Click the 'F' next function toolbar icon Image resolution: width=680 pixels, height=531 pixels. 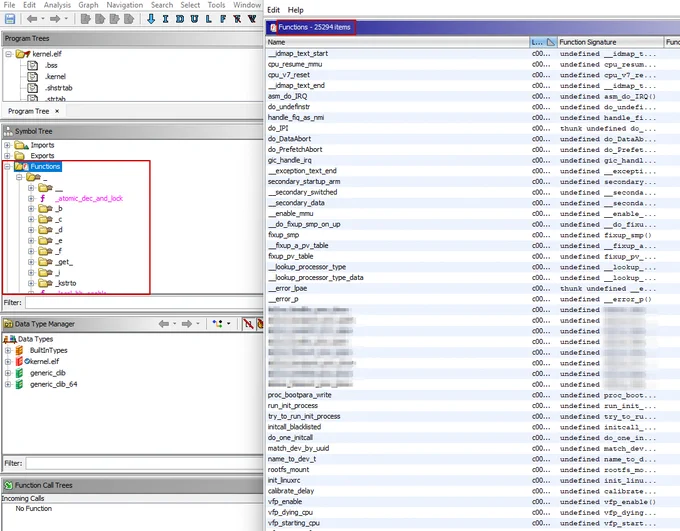[x=223, y=19]
